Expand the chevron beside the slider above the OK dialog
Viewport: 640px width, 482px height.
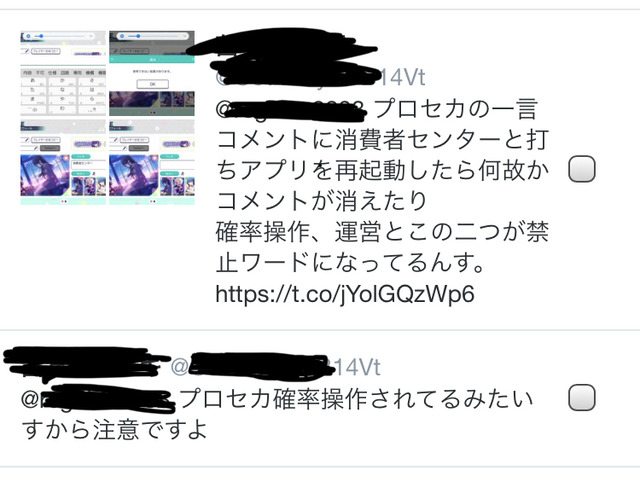point(184,36)
